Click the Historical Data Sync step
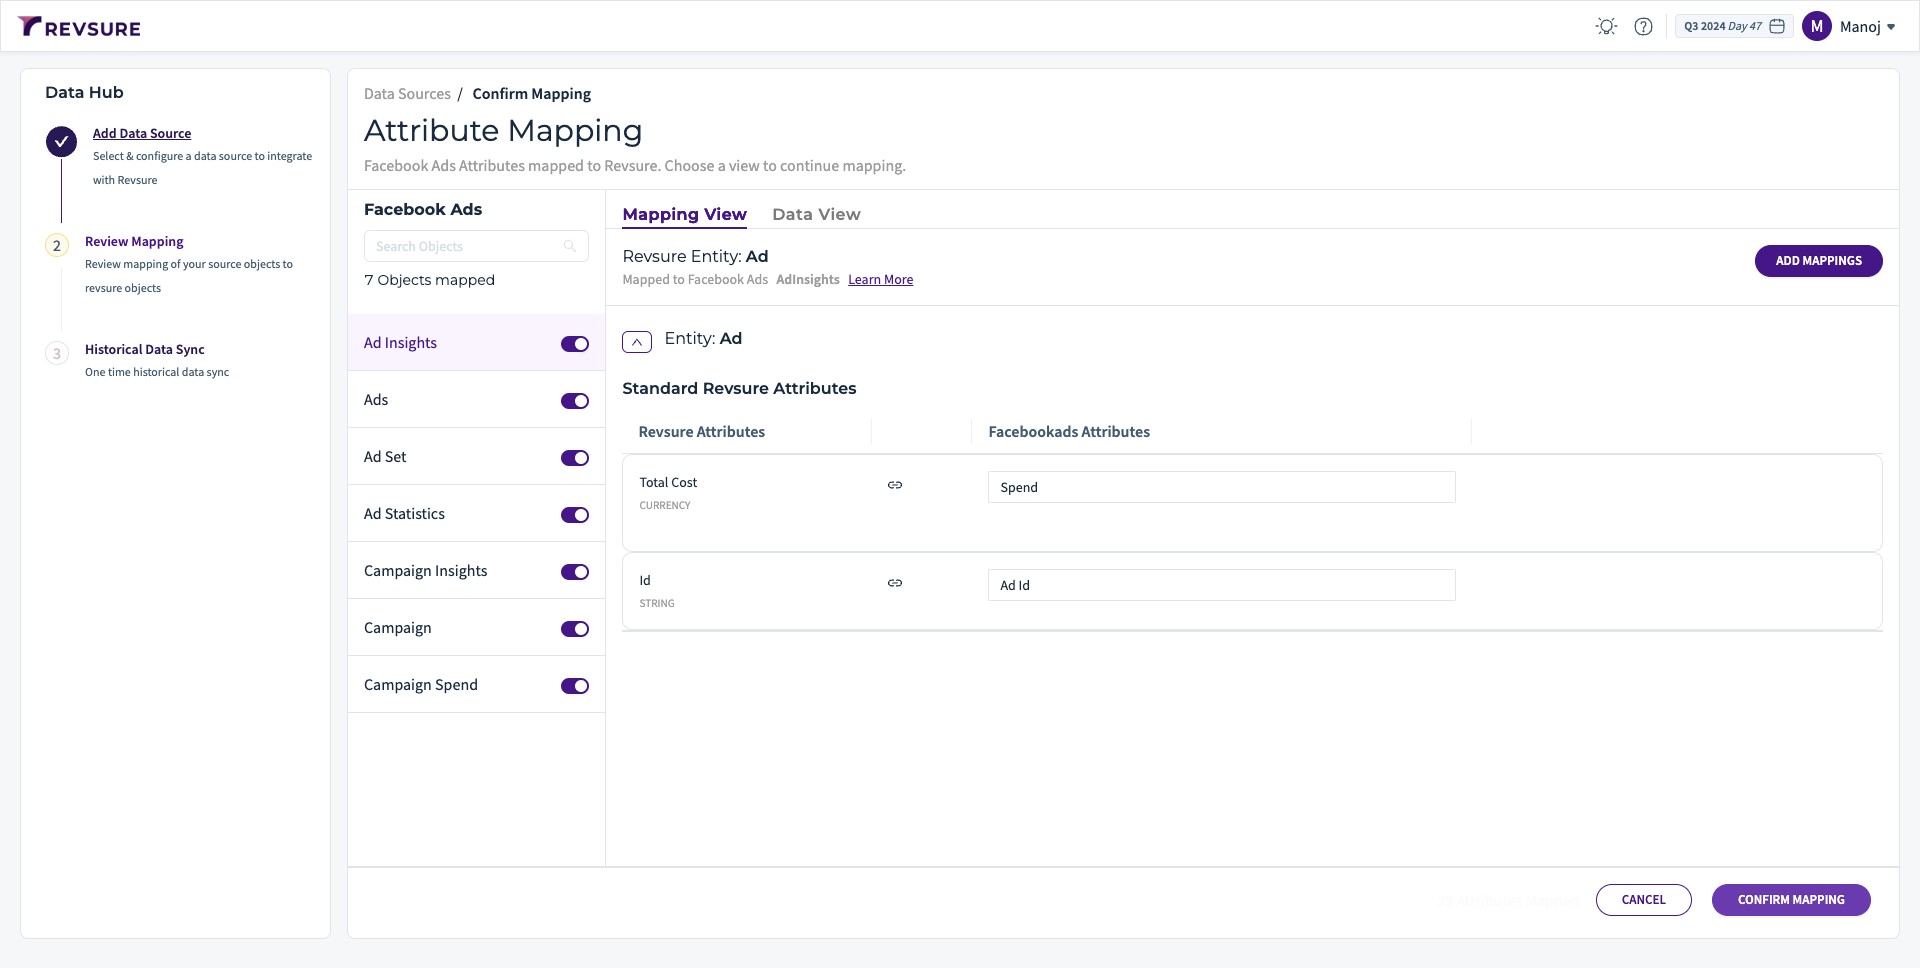Viewport: 1920px width, 968px height. tap(144, 349)
